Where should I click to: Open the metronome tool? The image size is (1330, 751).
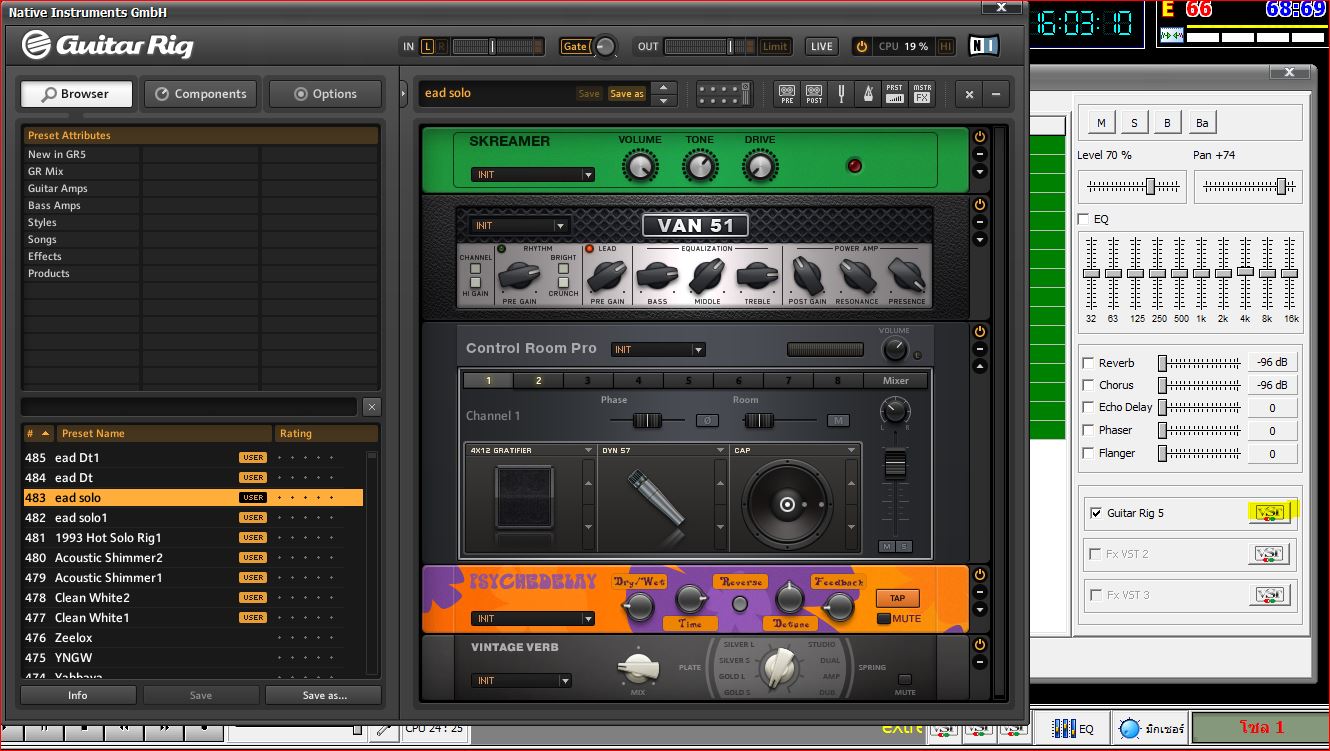(867, 93)
